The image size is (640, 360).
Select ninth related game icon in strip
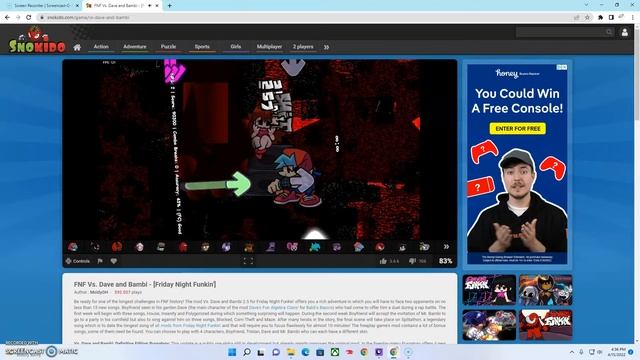249,247
